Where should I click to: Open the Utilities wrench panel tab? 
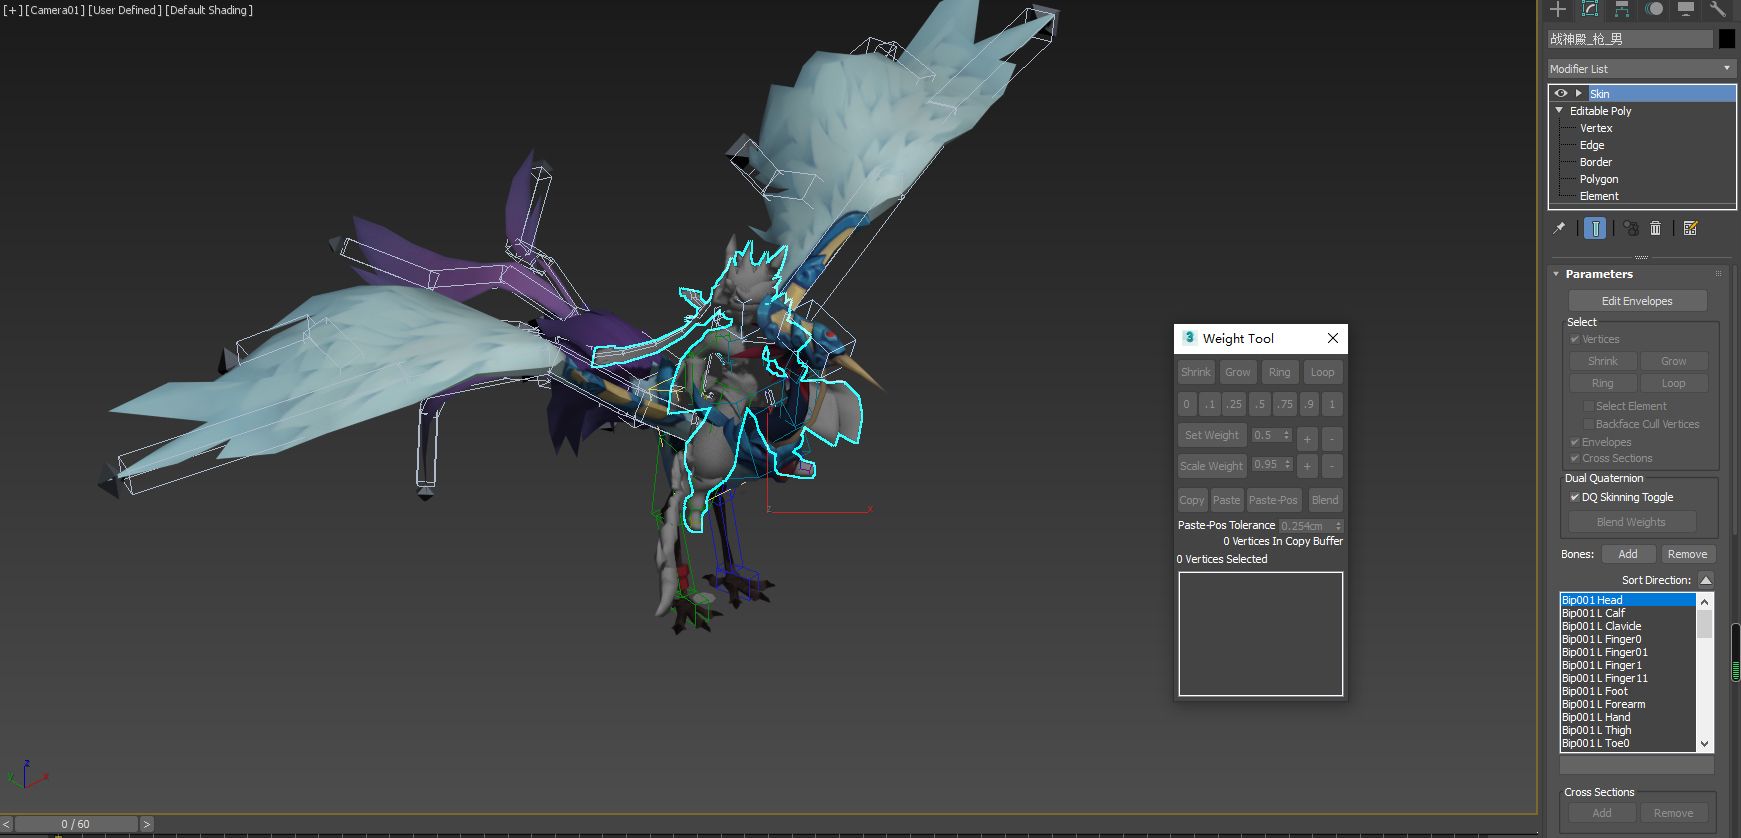tap(1718, 9)
